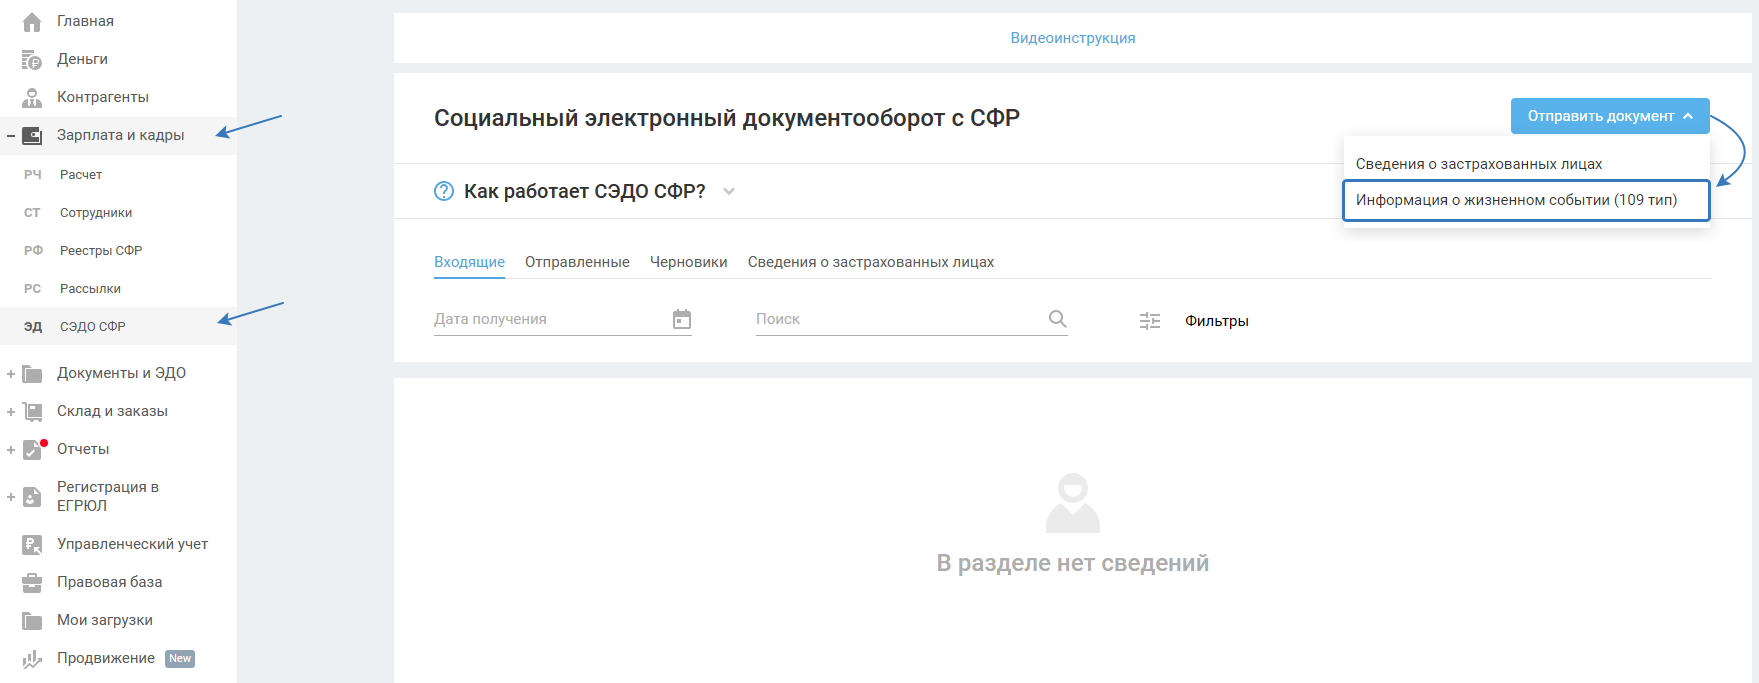1759x683 pixels.
Task: Expand the Отчеты section
Action: (10, 450)
